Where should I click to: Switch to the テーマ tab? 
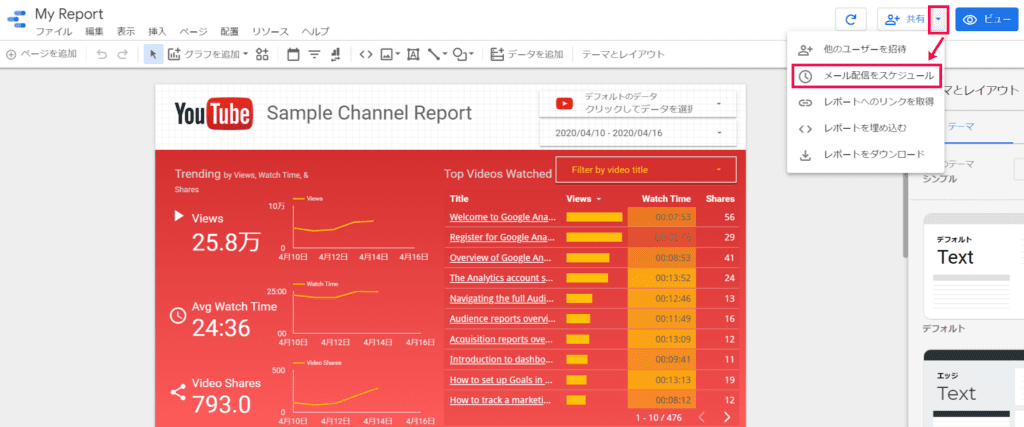click(960, 126)
